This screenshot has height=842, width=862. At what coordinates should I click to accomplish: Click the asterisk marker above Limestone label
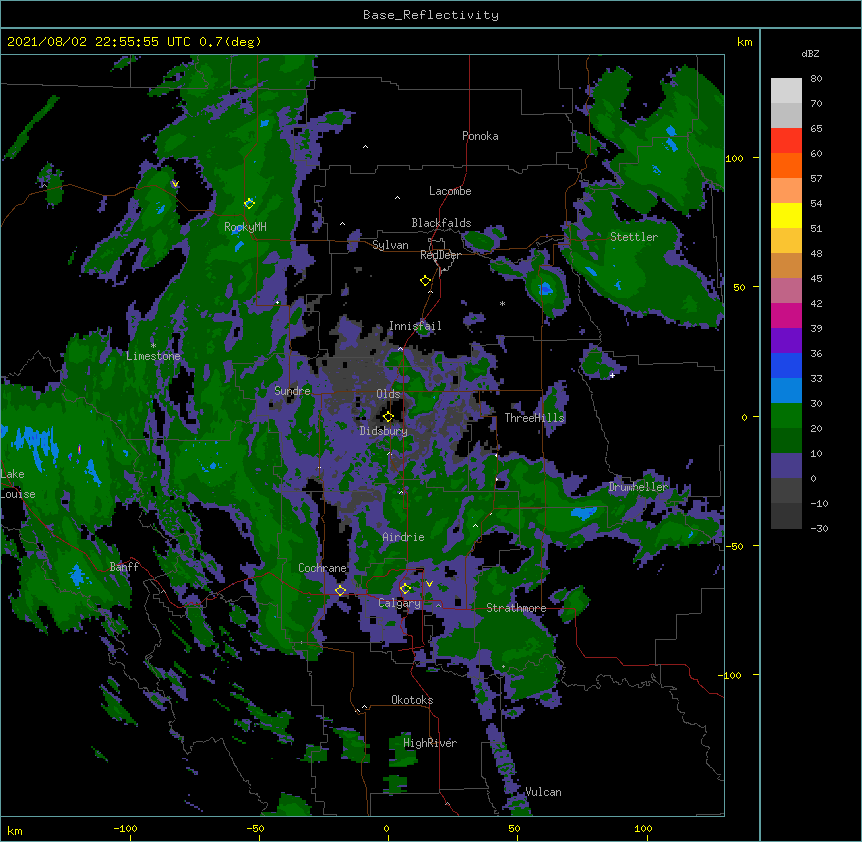tap(153, 346)
